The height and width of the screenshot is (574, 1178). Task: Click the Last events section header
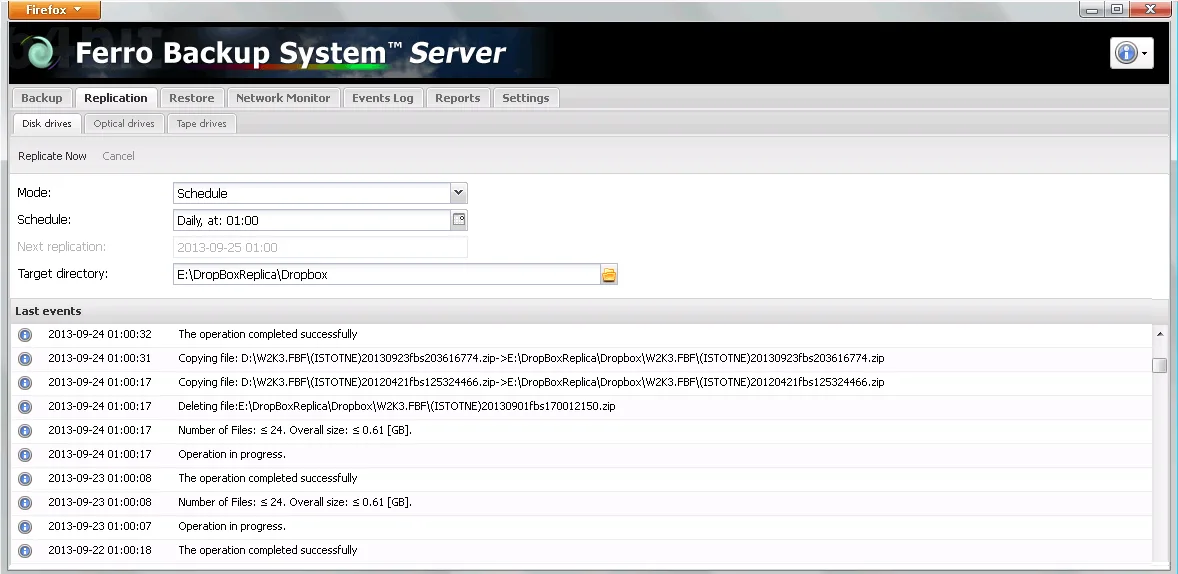(x=581, y=311)
